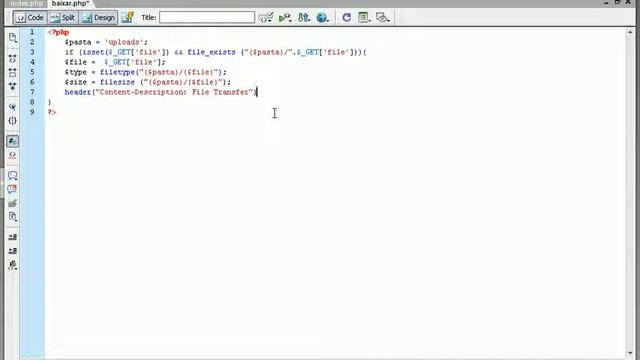The width and height of the screenshot is (640, 360).
Task: Open the green arrow debug menu
Action: [285, 18]
